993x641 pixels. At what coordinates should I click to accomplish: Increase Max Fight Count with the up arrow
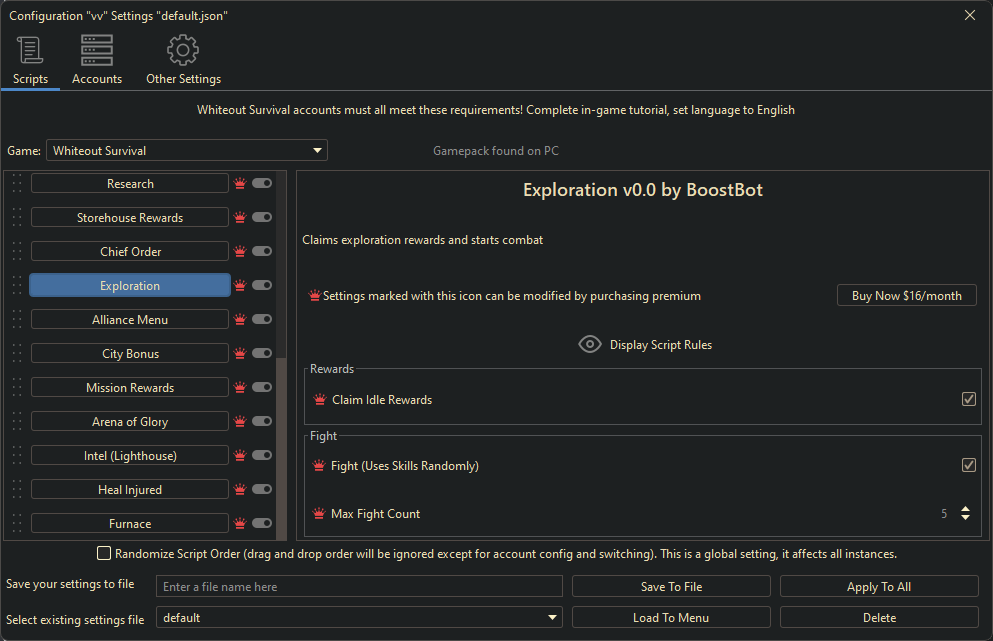click(965, 509)
